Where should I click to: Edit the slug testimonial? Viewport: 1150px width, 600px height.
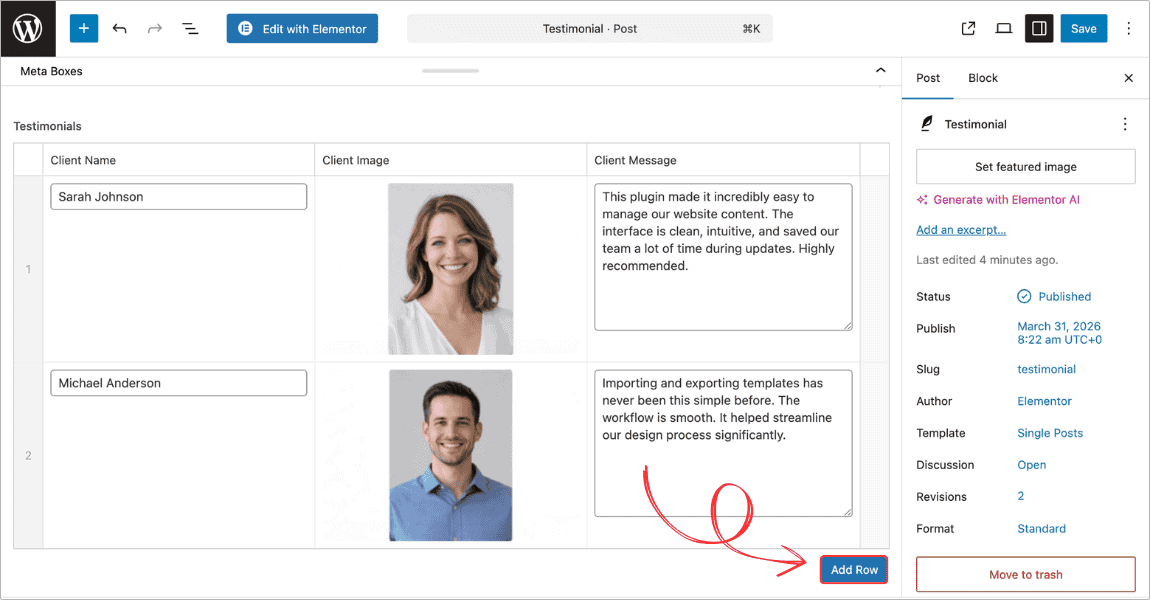pos(1046,369)
